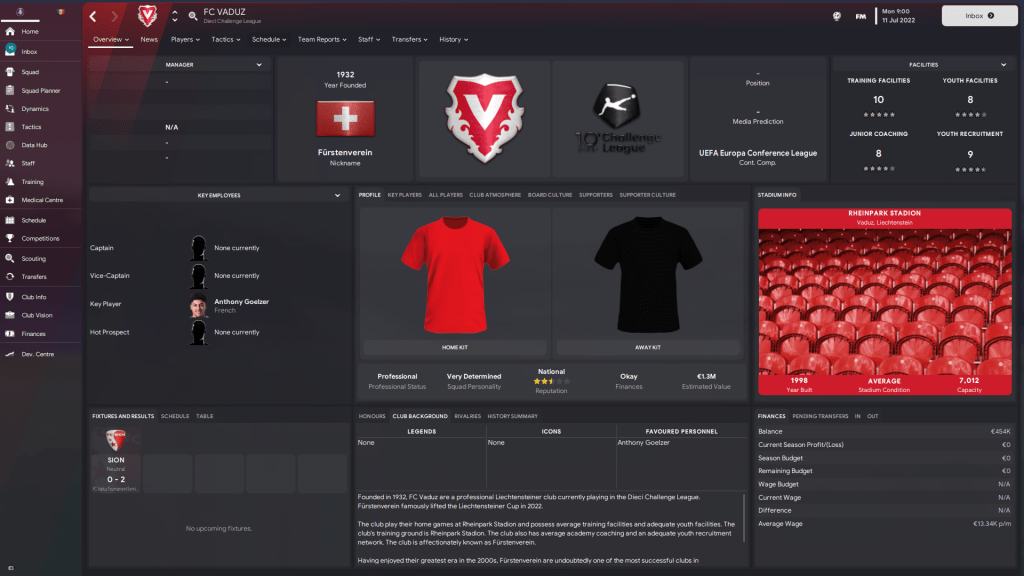Click the Inbox continue button
Viewport: 1024px width, 576px height.
(x=979, y=16)
